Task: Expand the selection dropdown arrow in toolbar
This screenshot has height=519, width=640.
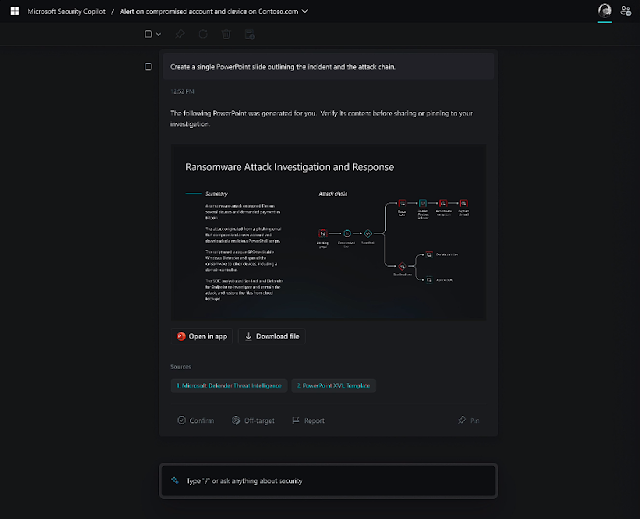Action: click(157, 34)
